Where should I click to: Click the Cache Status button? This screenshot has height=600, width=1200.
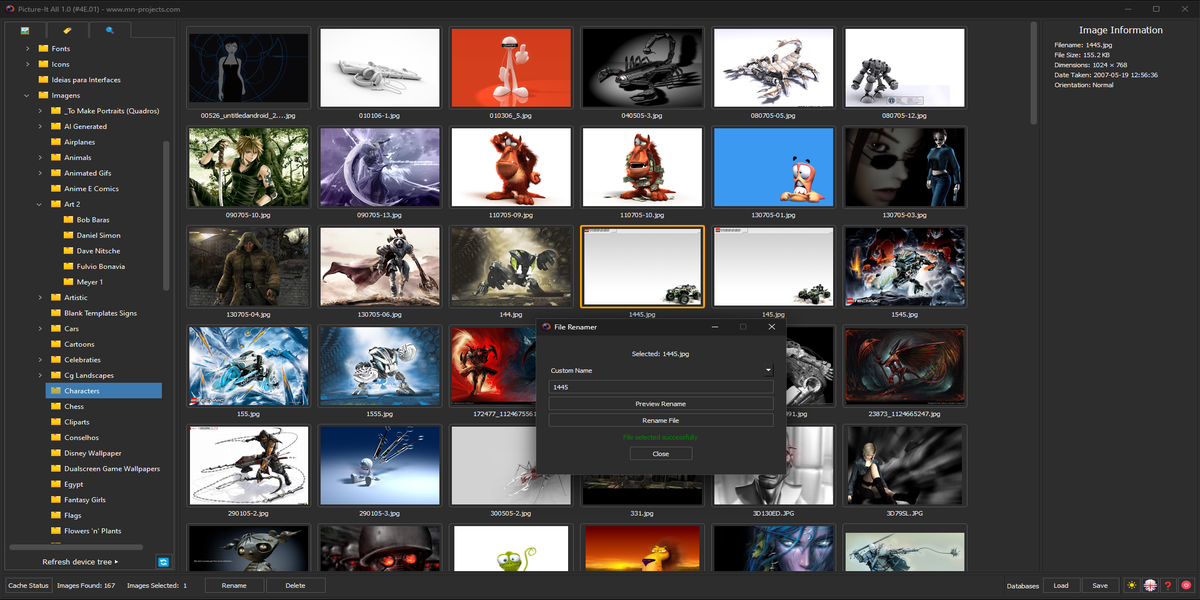[x=28, y=585]
